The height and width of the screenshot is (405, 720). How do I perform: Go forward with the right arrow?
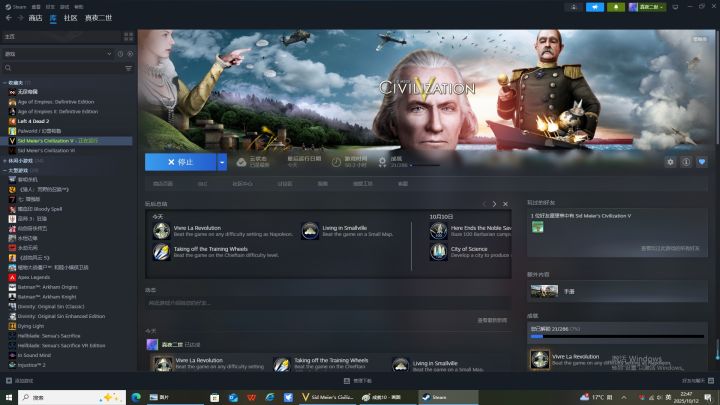pos(20,18)
